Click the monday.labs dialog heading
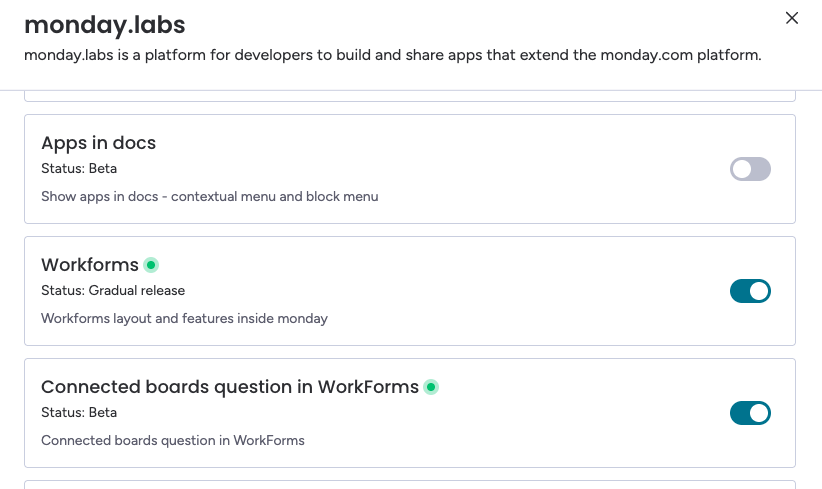Viewport: 822px width, 489px height. click(x=104, y=24)
